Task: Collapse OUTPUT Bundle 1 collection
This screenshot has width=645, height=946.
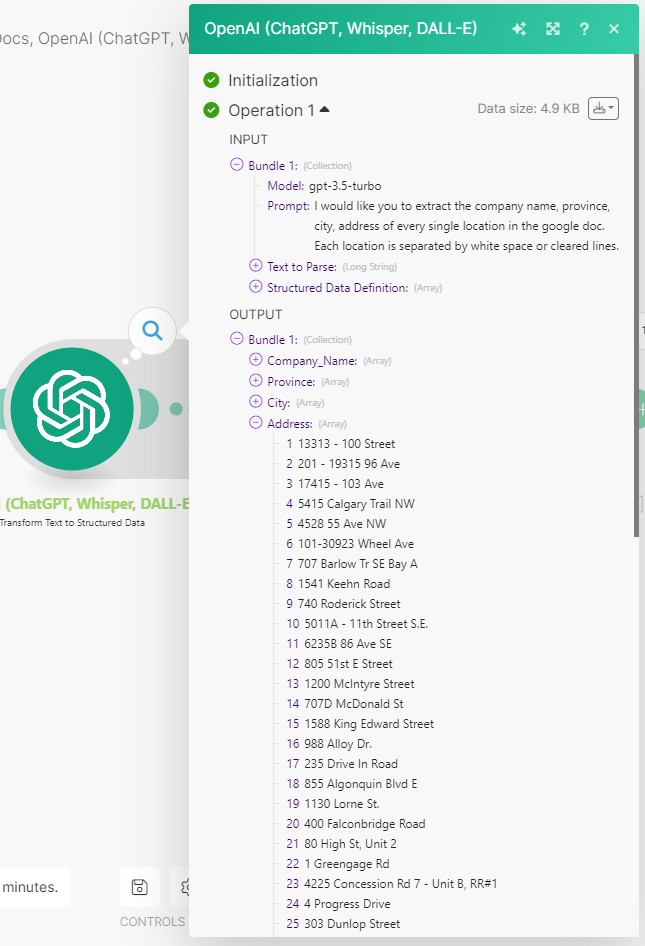Action: tap(236, 338)
